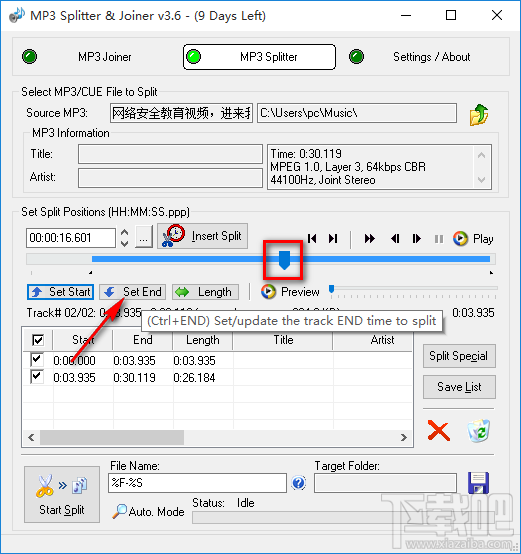Click Set Start button
521x554 pixels.
[60, 292]
